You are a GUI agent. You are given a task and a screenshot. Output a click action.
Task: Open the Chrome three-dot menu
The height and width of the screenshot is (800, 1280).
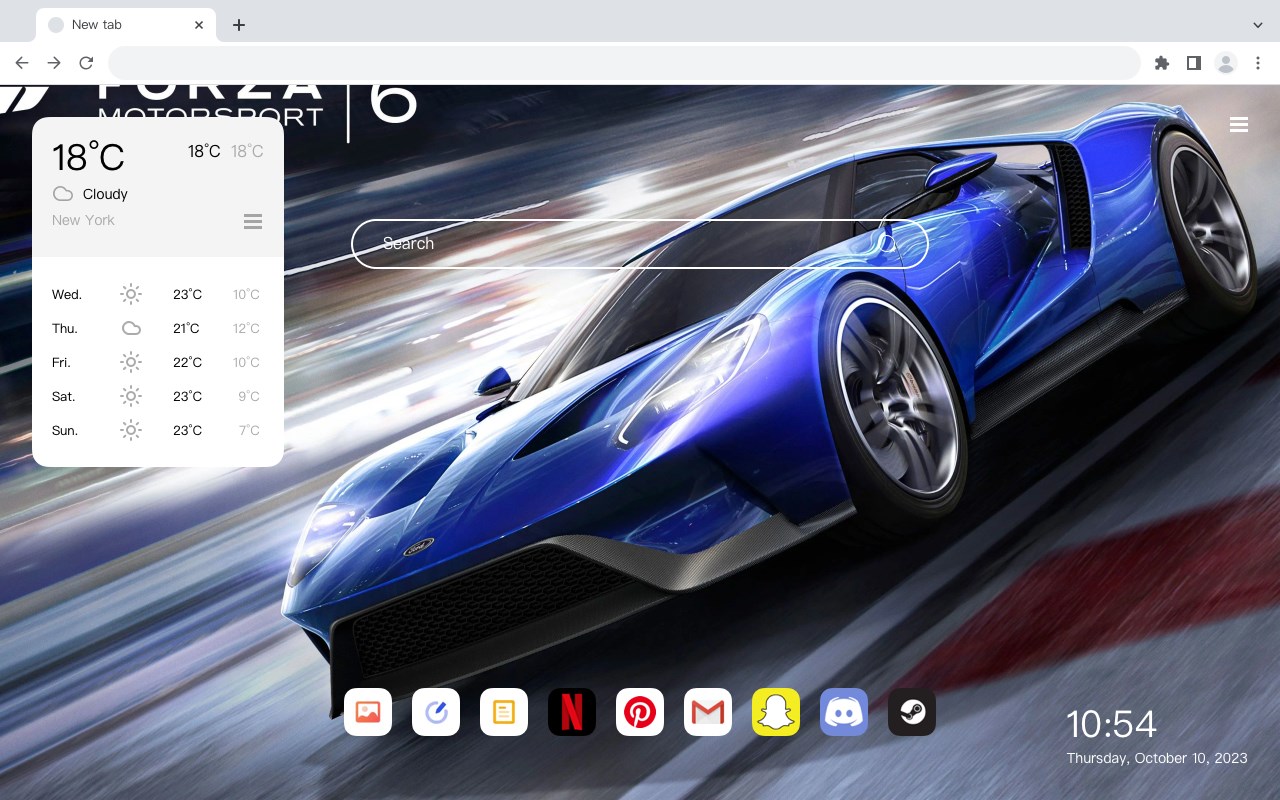point(1258,63)
